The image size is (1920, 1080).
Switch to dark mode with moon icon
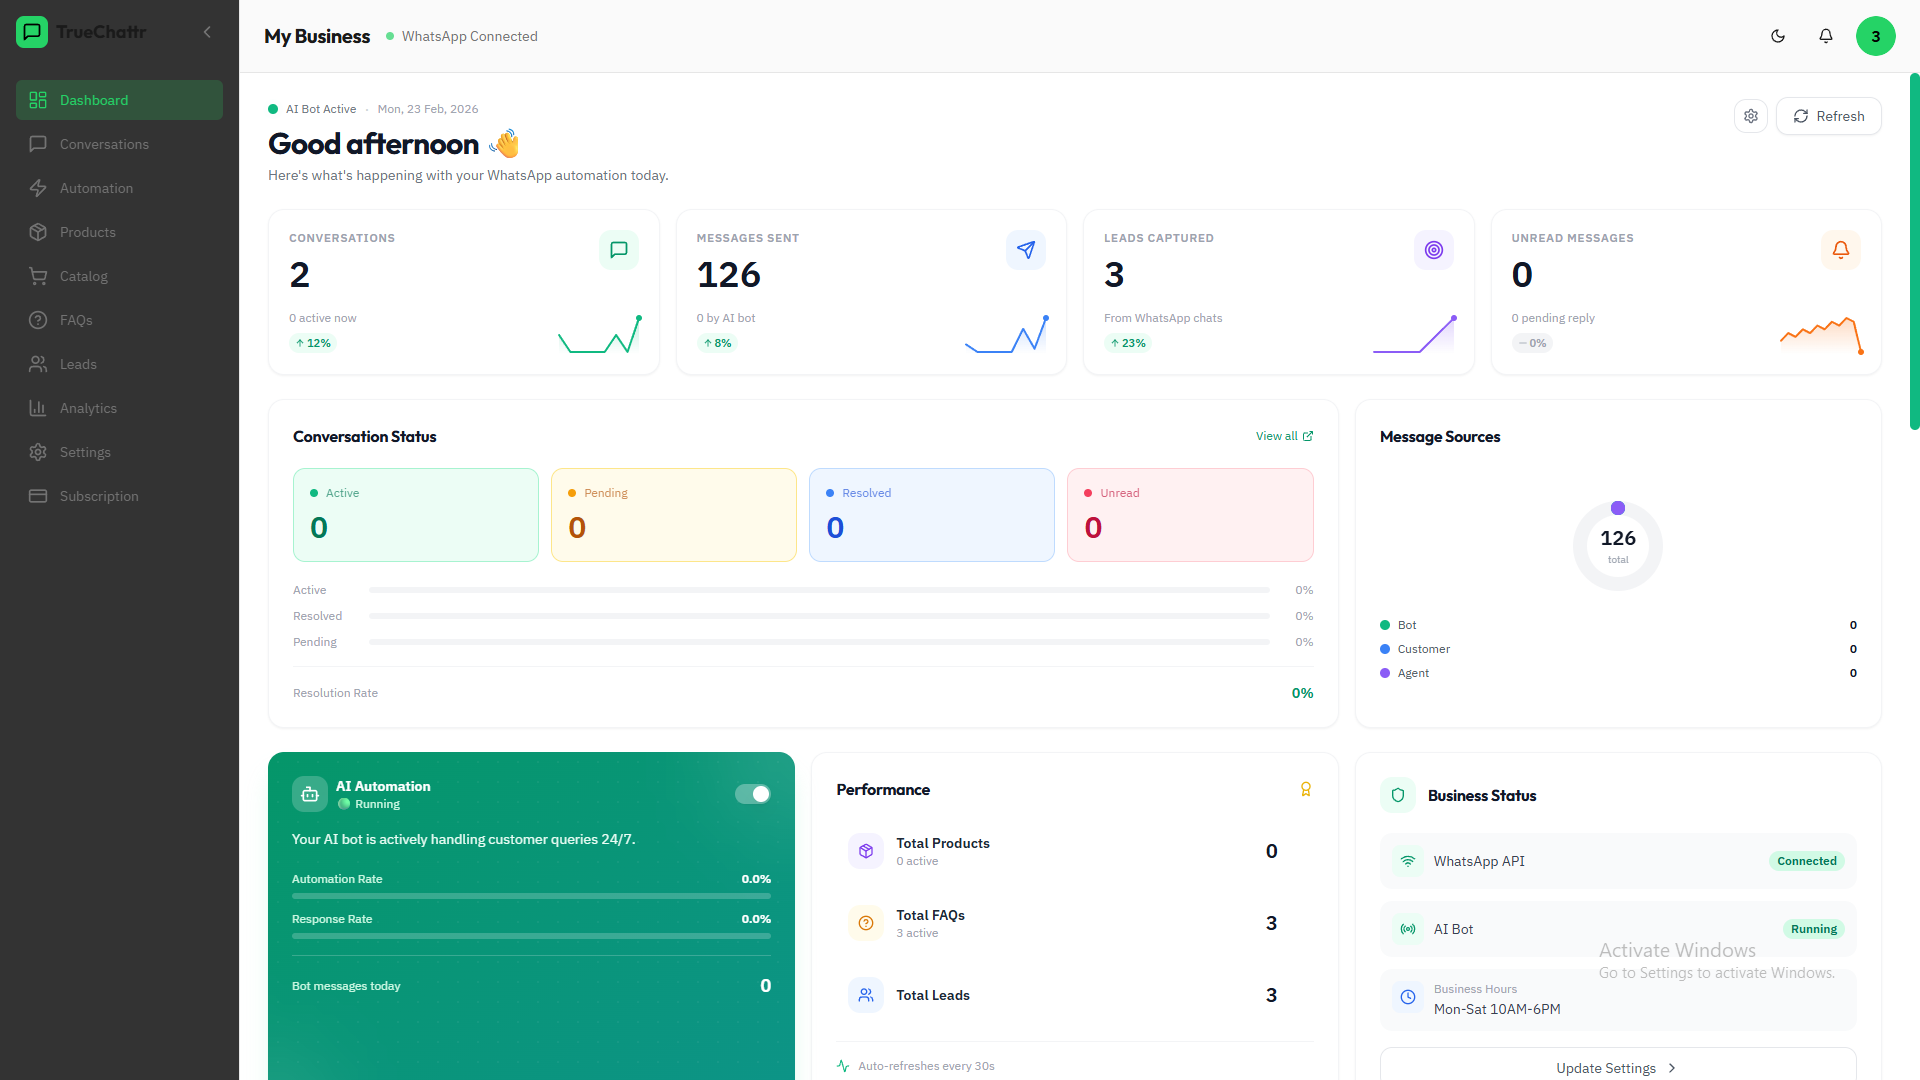(1778, 36)
